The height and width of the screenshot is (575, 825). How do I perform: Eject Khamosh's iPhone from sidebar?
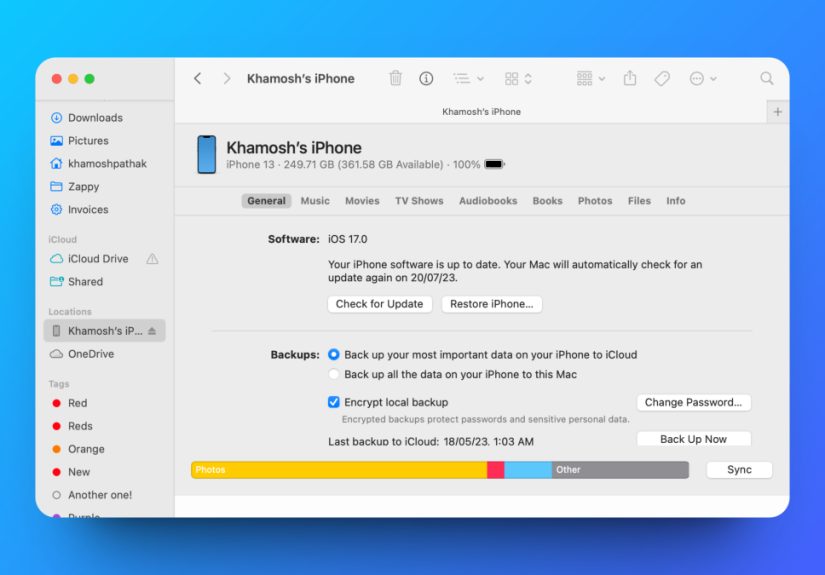click(152, 331)
